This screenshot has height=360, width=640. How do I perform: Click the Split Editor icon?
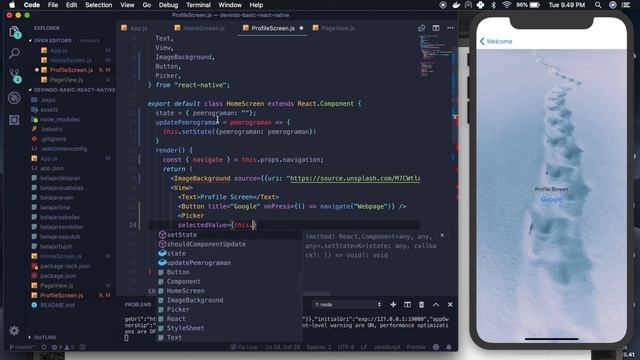click(436, 28)
